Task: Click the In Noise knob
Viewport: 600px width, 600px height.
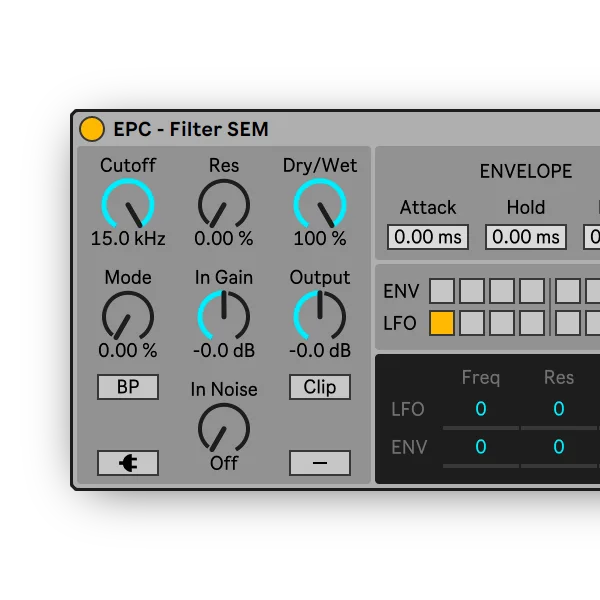Action: click(224, 429)
